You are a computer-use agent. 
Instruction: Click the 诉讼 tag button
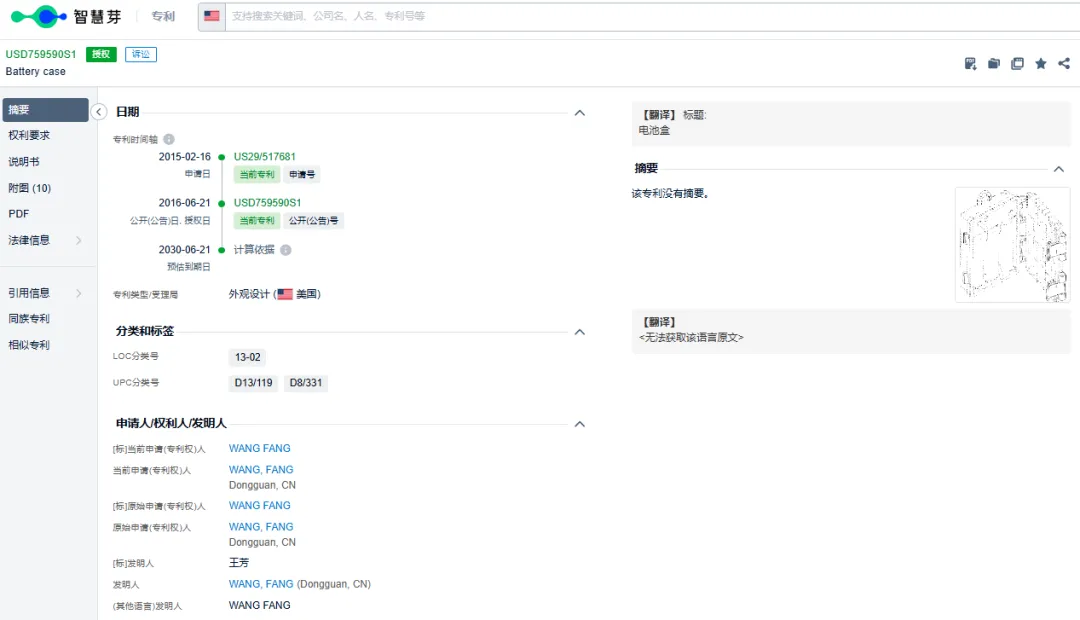(x=141, y=54)
